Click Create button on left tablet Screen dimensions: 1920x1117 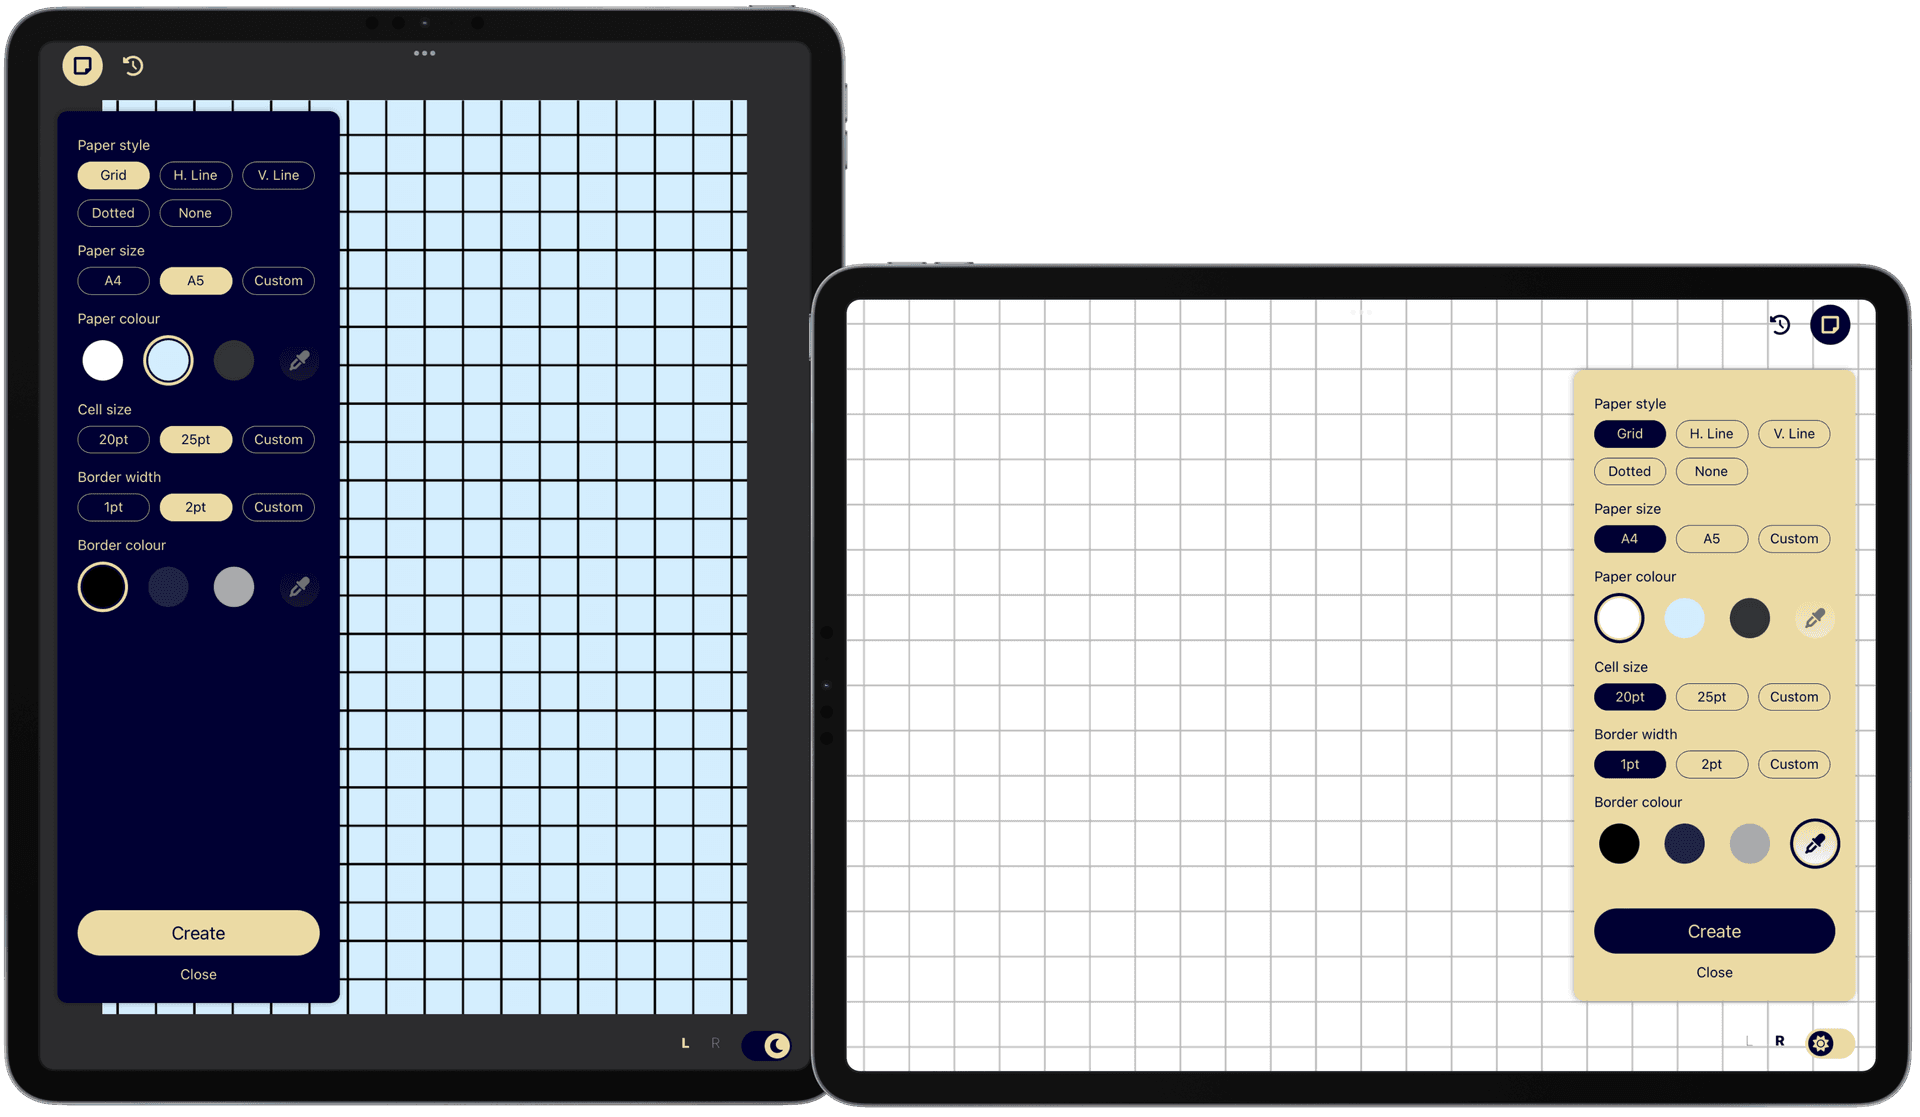197,931
